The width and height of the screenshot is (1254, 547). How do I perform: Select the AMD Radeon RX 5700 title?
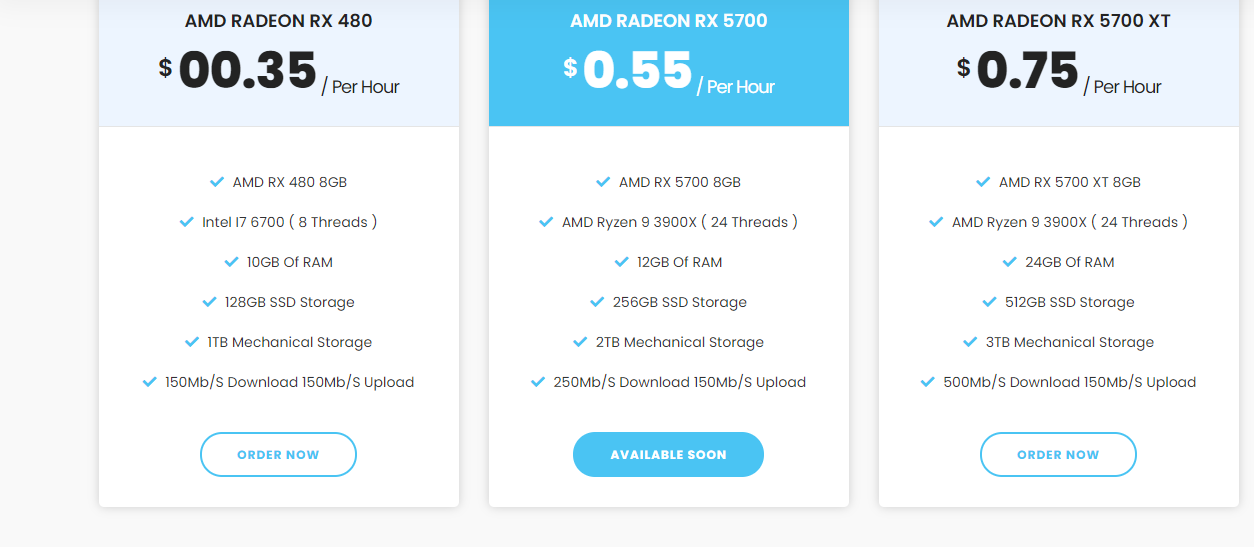coord(668,21)
